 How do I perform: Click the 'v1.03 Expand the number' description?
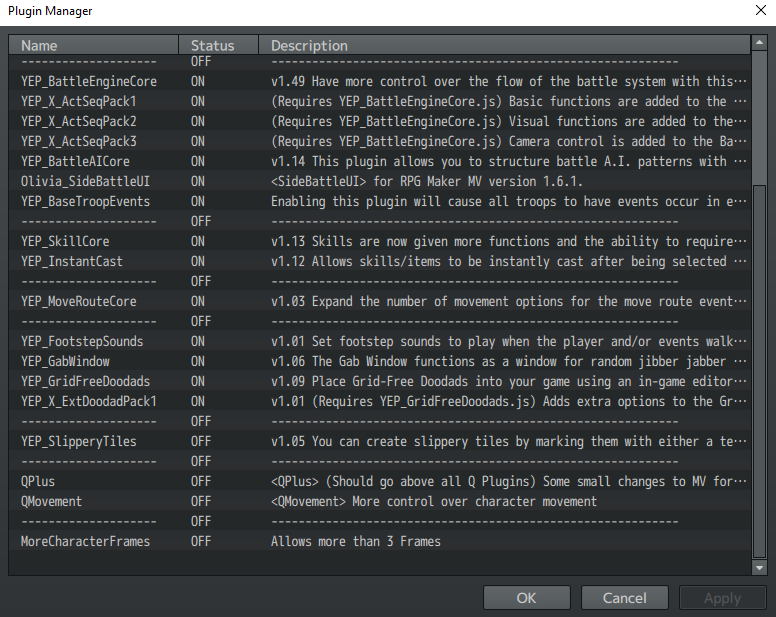pyautogui.click(x=508, y=301)
